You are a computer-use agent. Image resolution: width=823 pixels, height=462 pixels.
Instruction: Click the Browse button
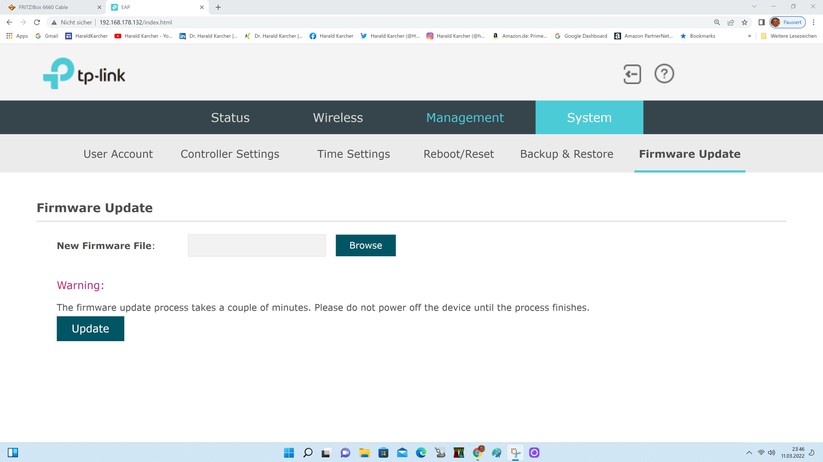[x=365, y=245]
